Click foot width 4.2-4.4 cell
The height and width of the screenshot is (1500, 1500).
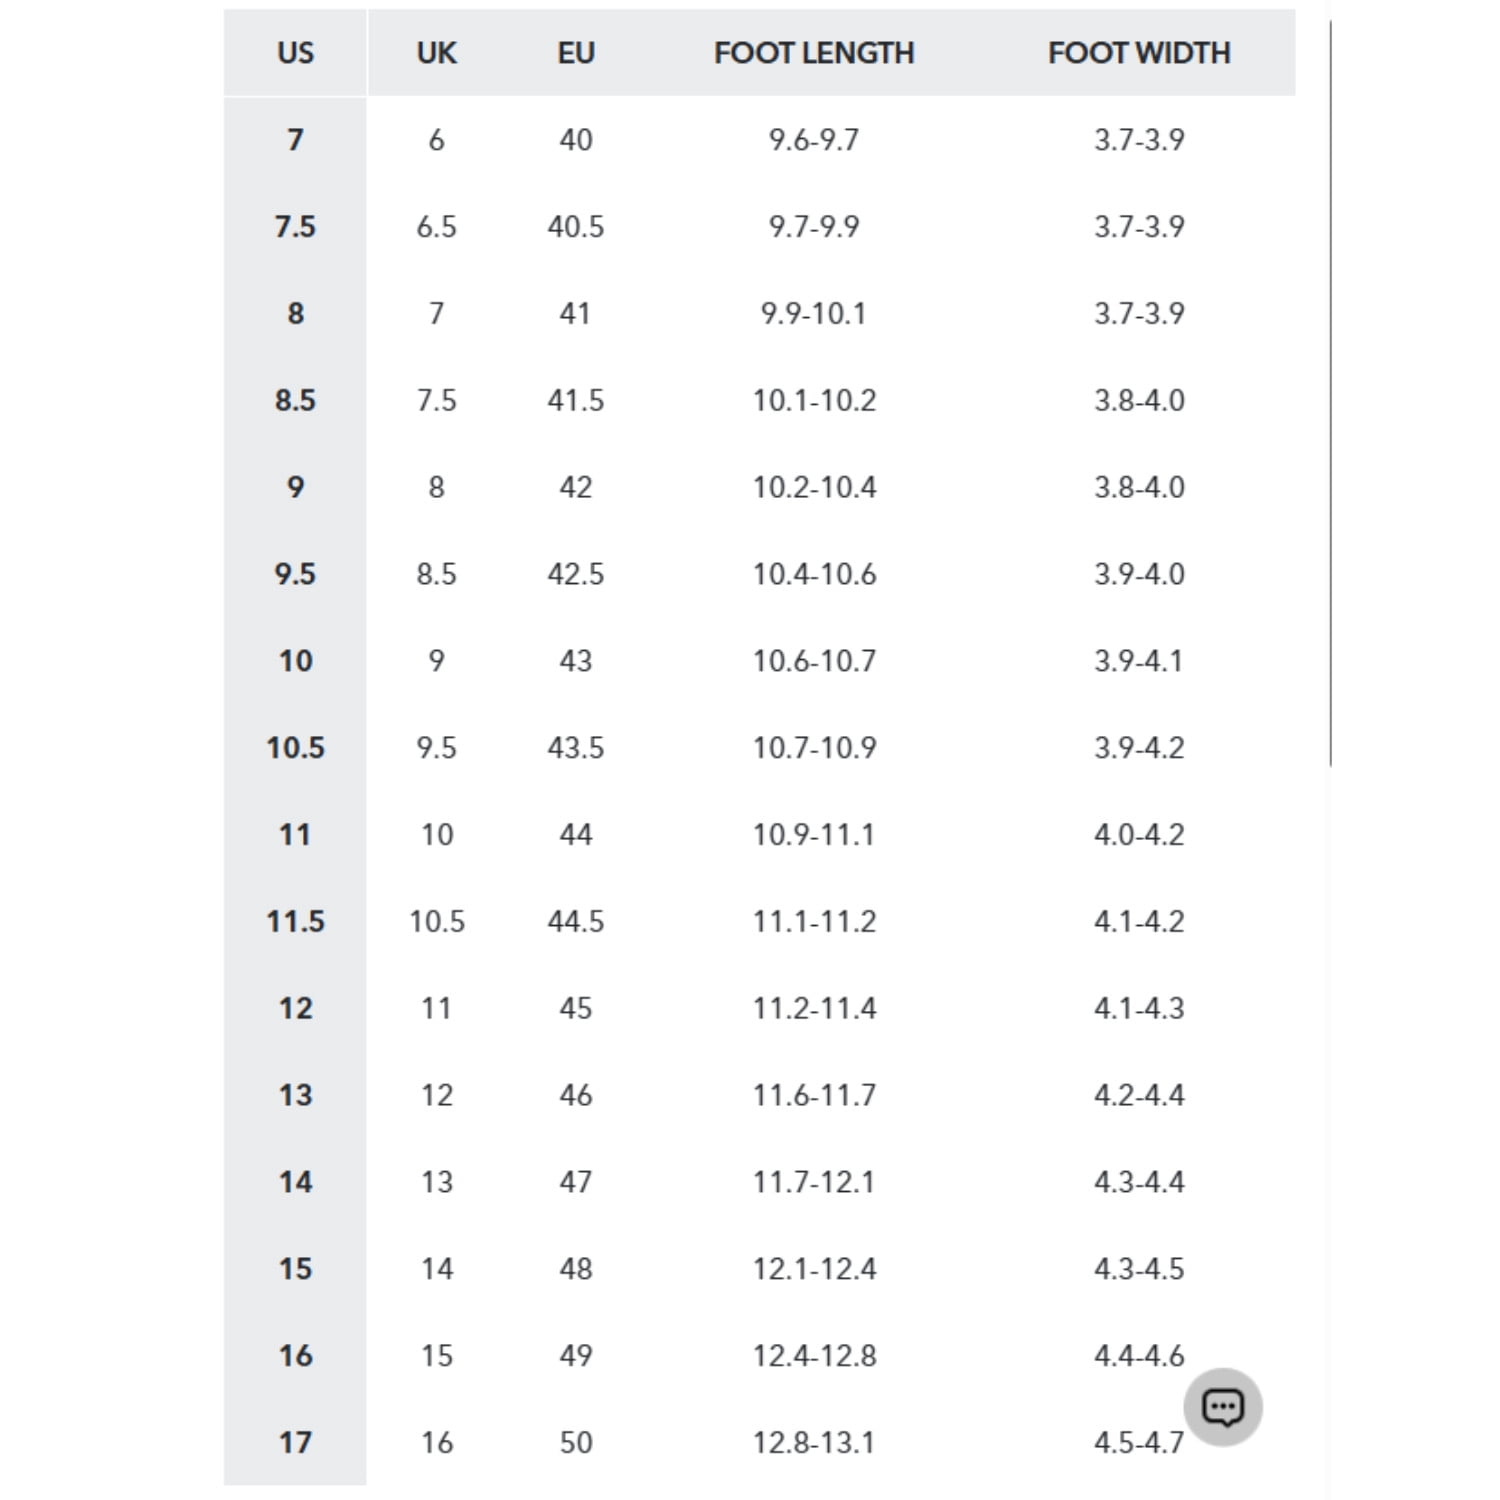coord(1139,1095)
